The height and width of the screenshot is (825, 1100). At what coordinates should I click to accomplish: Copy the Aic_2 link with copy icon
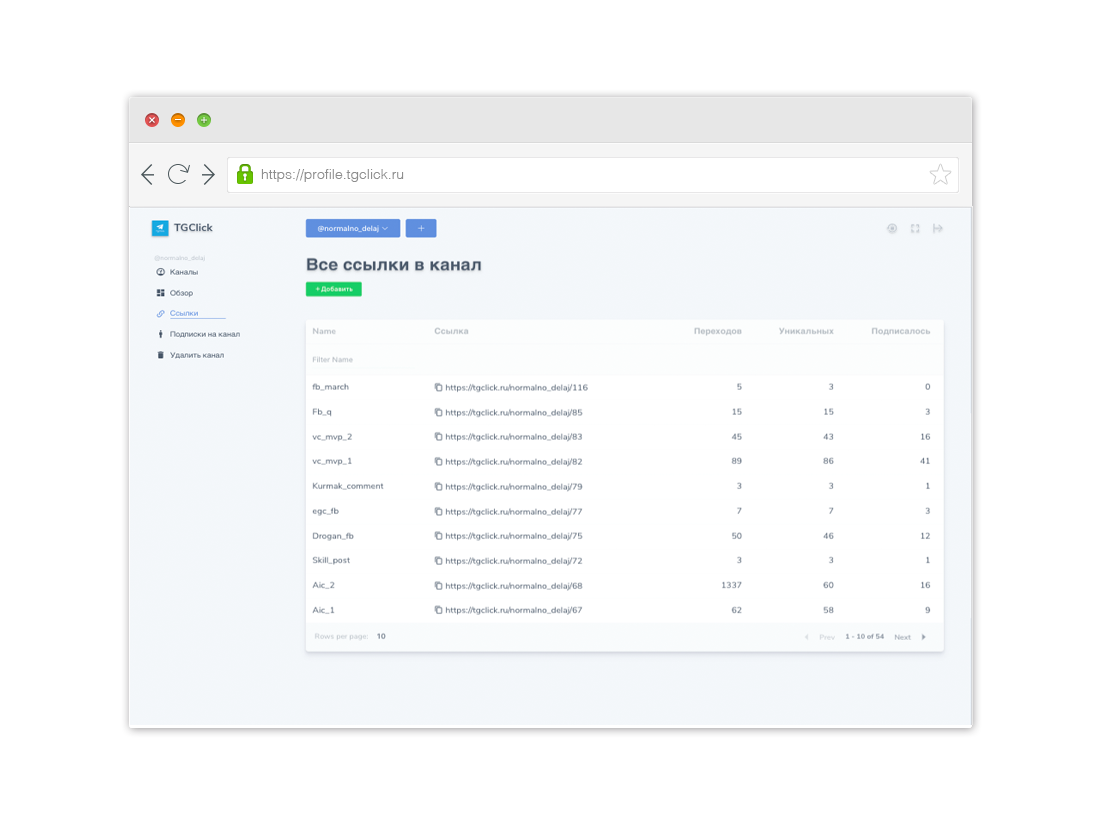[x=438, y=585]
